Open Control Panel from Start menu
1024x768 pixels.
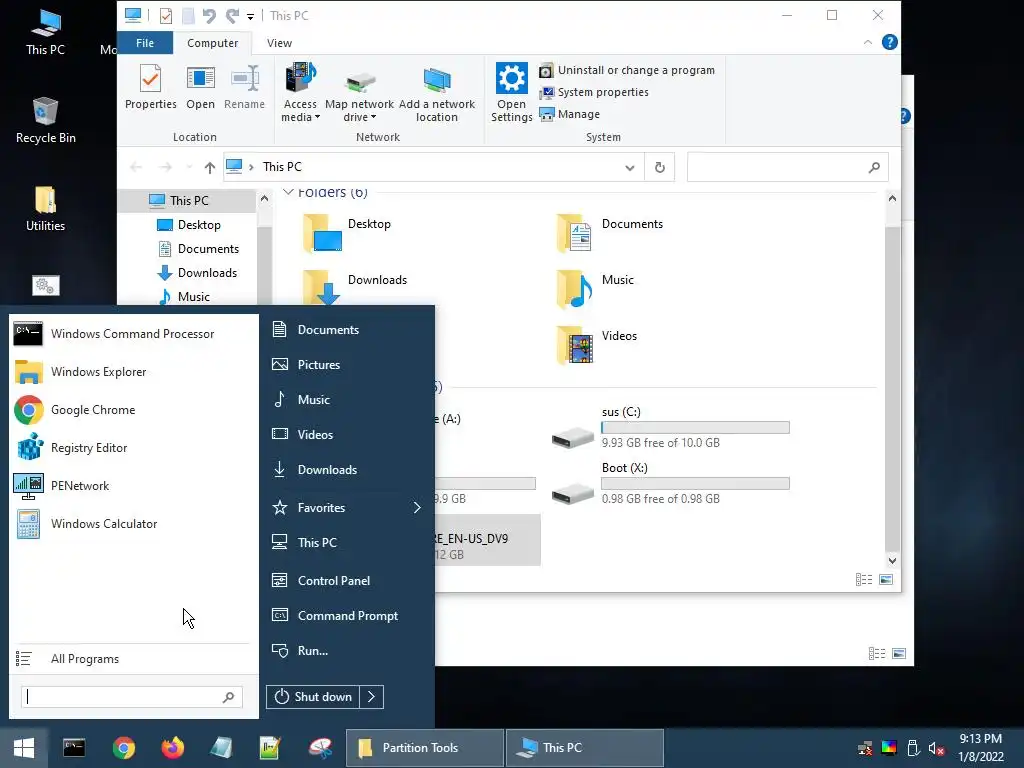pos(321,581)
